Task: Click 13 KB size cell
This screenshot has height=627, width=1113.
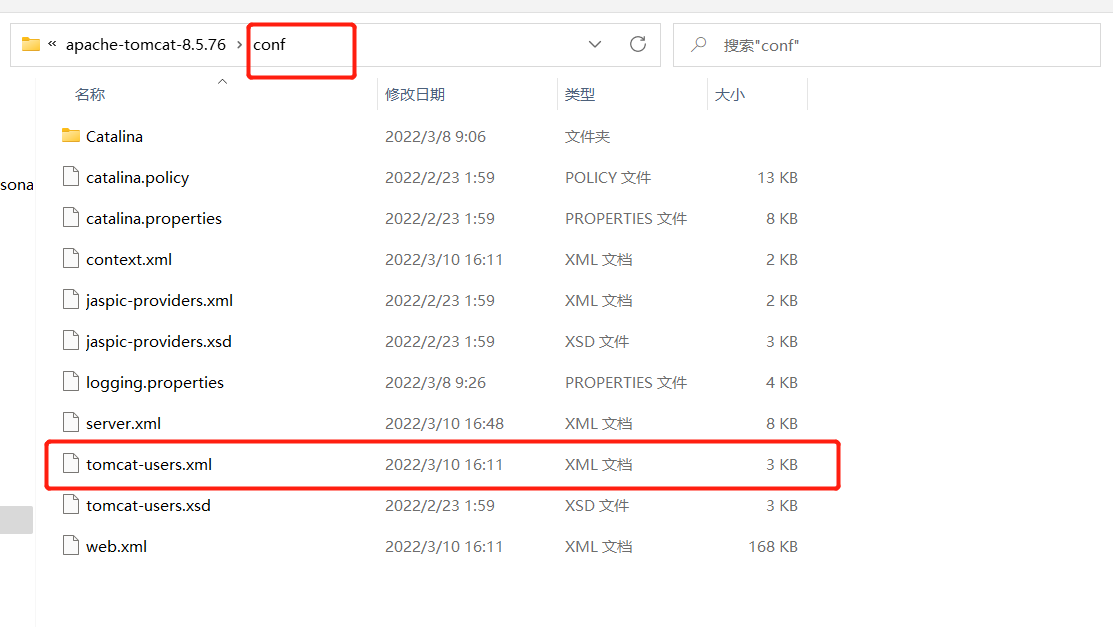Action: click(777, 178)
